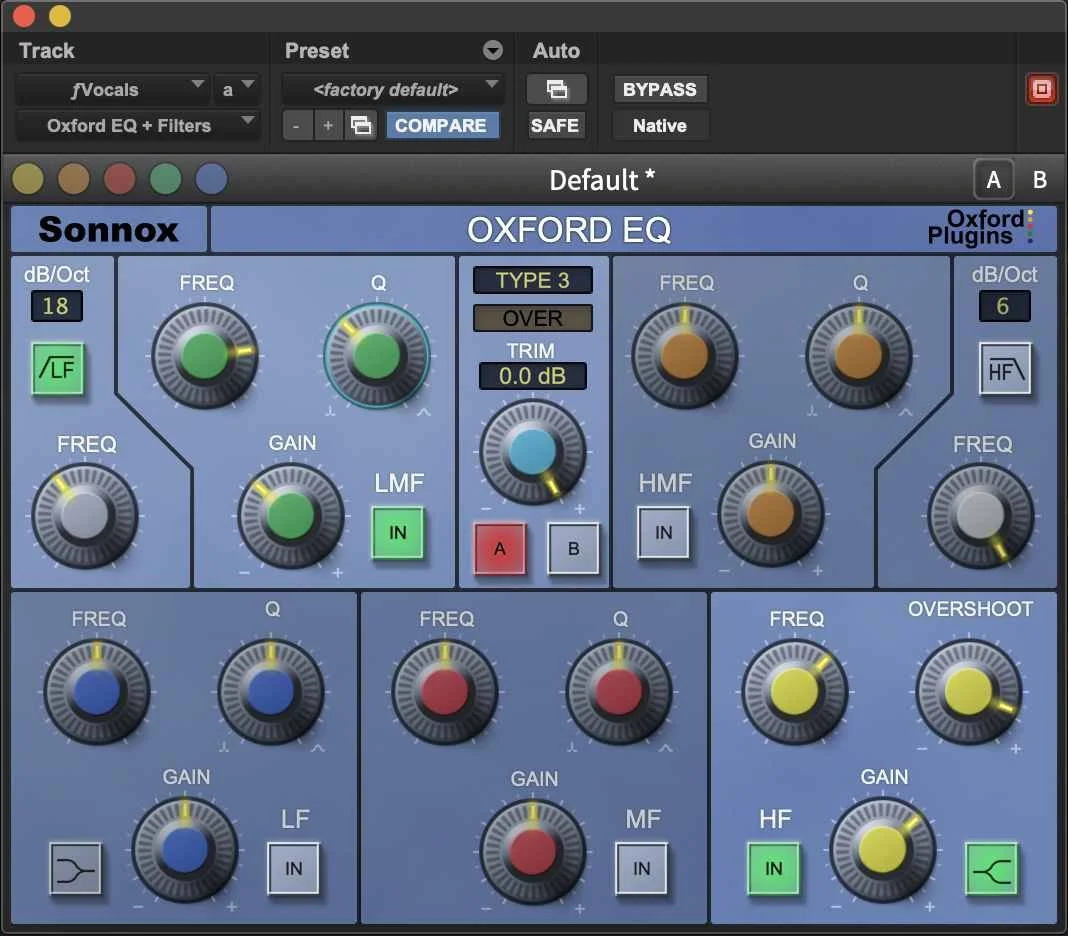The width and height of the screenshot is (1068, 936).
Task: Open the factory default preset dropdown
Action: point(393,89)
